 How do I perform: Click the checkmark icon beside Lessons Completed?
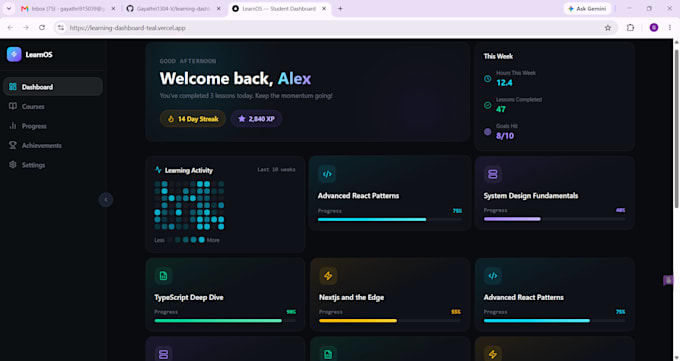coord(487,105)
